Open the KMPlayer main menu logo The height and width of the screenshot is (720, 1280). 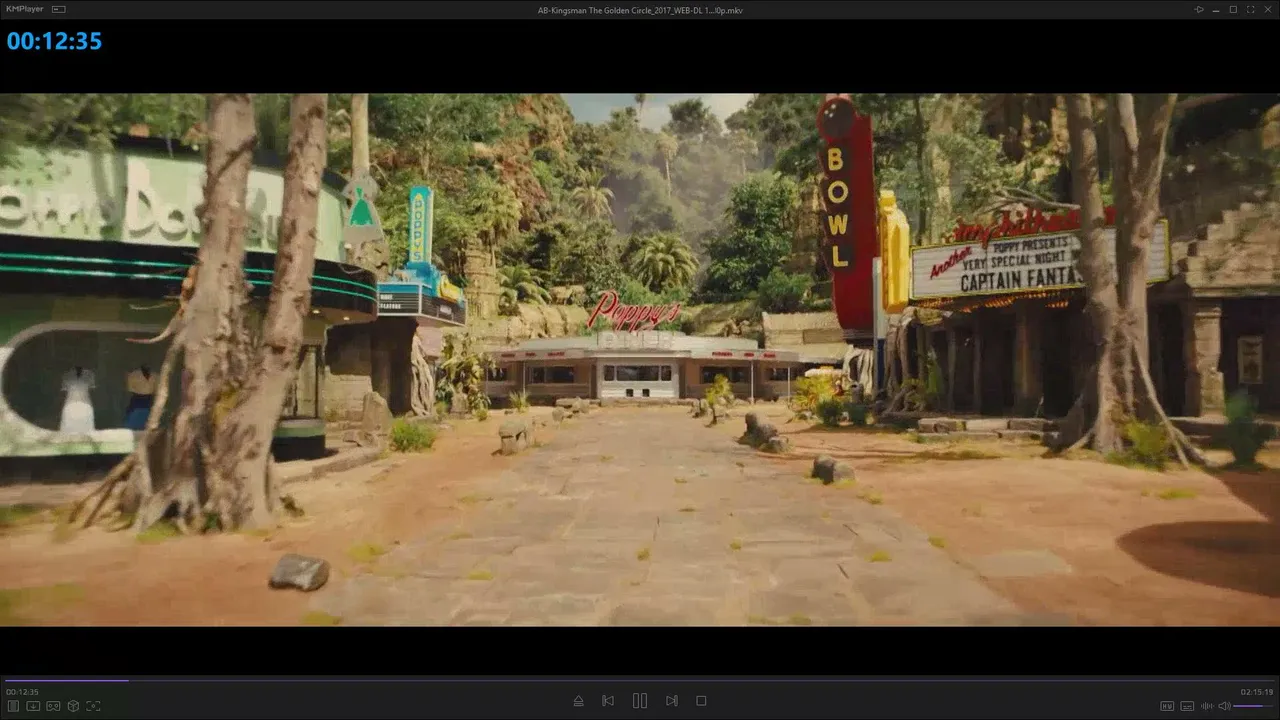coord(24,9)
